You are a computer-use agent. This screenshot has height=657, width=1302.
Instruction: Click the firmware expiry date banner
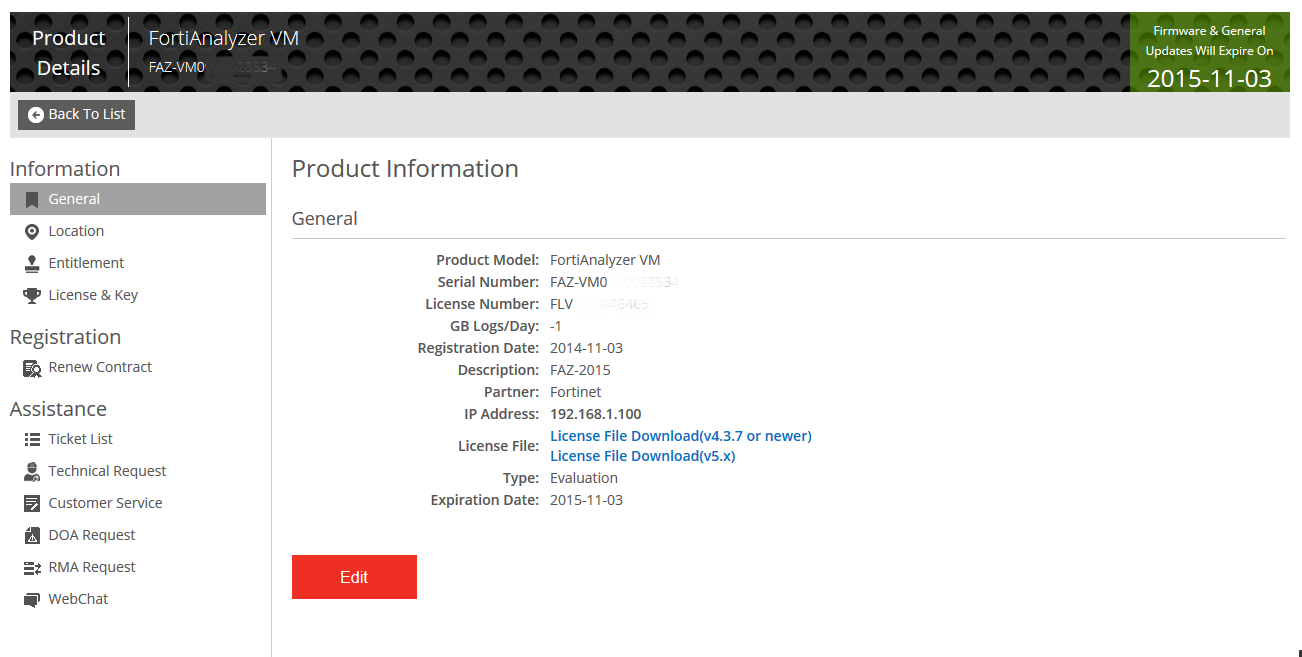1208,54
